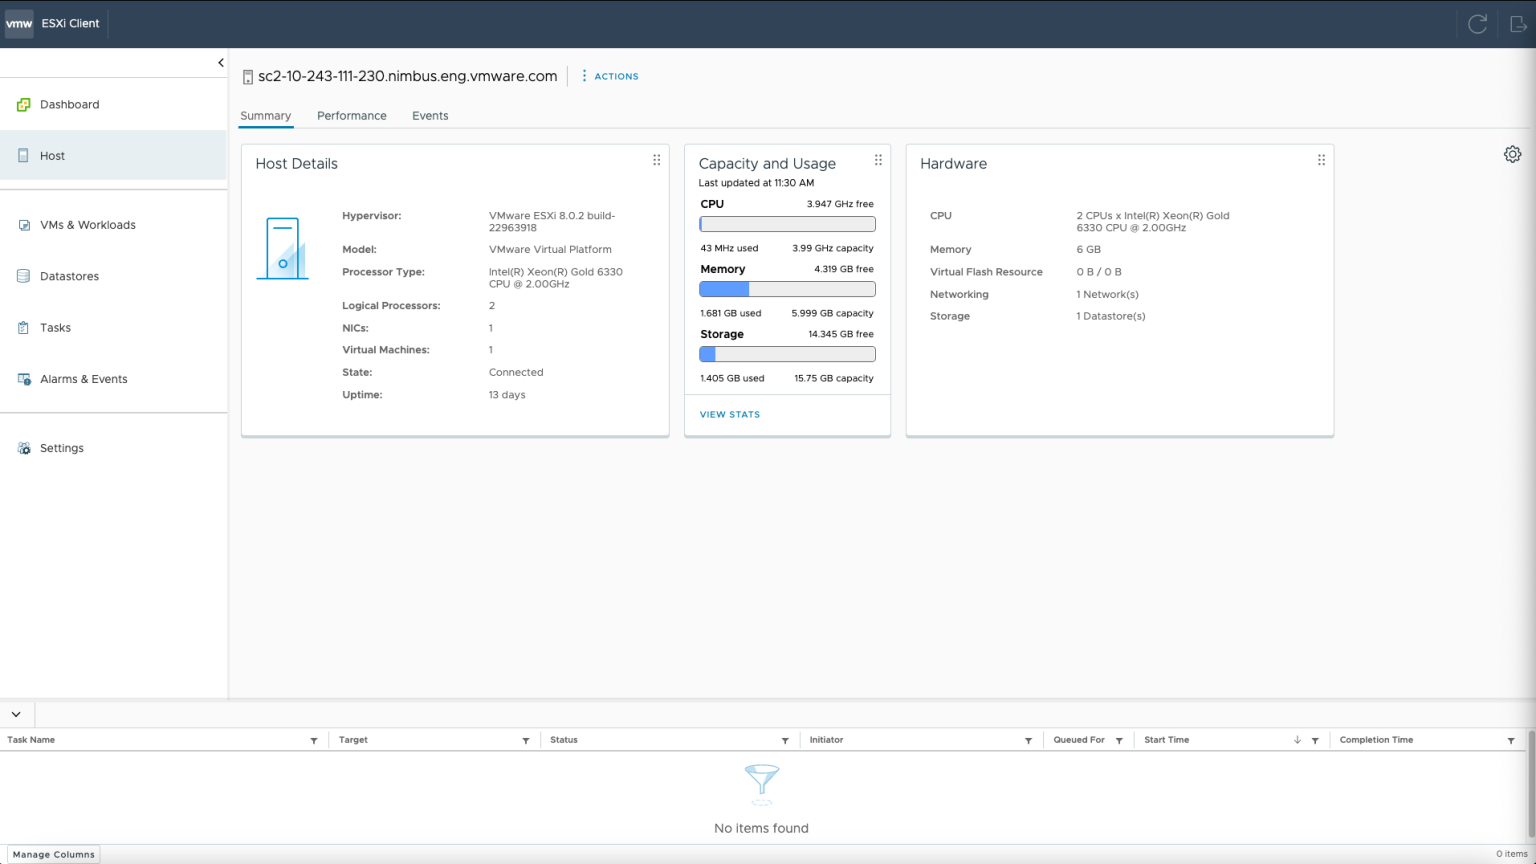Viewport: 1536px width, 864px height.
Task: Click the host server illustration
Action: 282,248
